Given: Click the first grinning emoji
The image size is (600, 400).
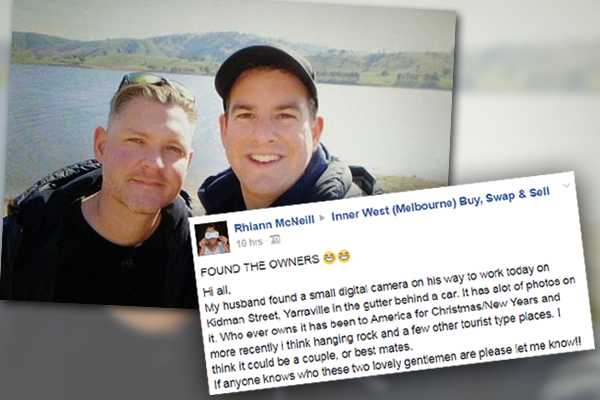Looking at the screenshot, I should [x=328, y=258].
